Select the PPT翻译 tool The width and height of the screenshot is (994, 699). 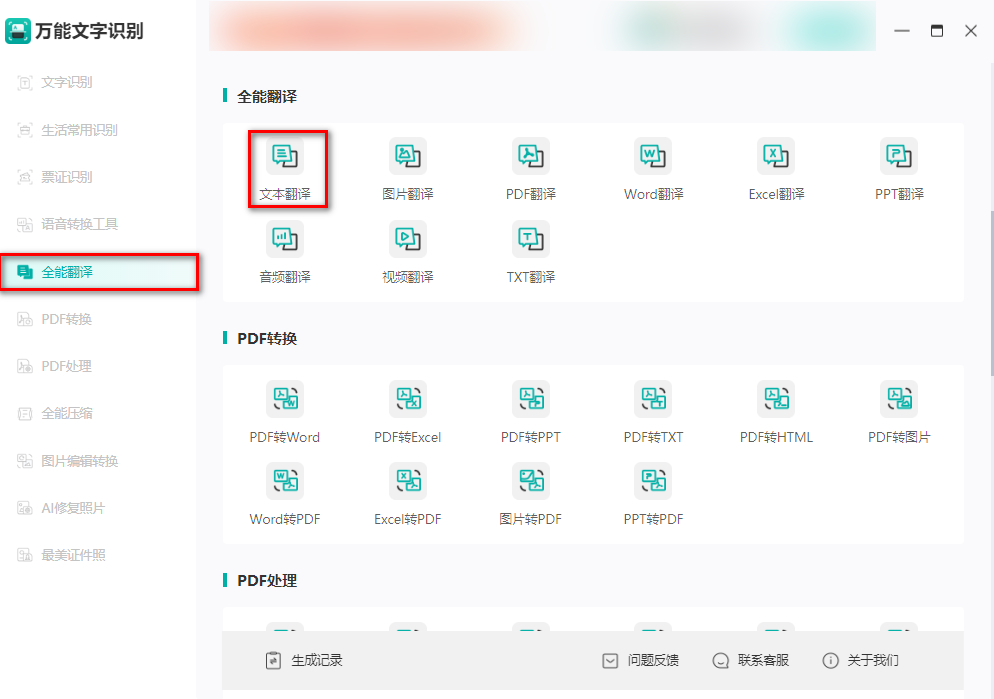point(898,166)
